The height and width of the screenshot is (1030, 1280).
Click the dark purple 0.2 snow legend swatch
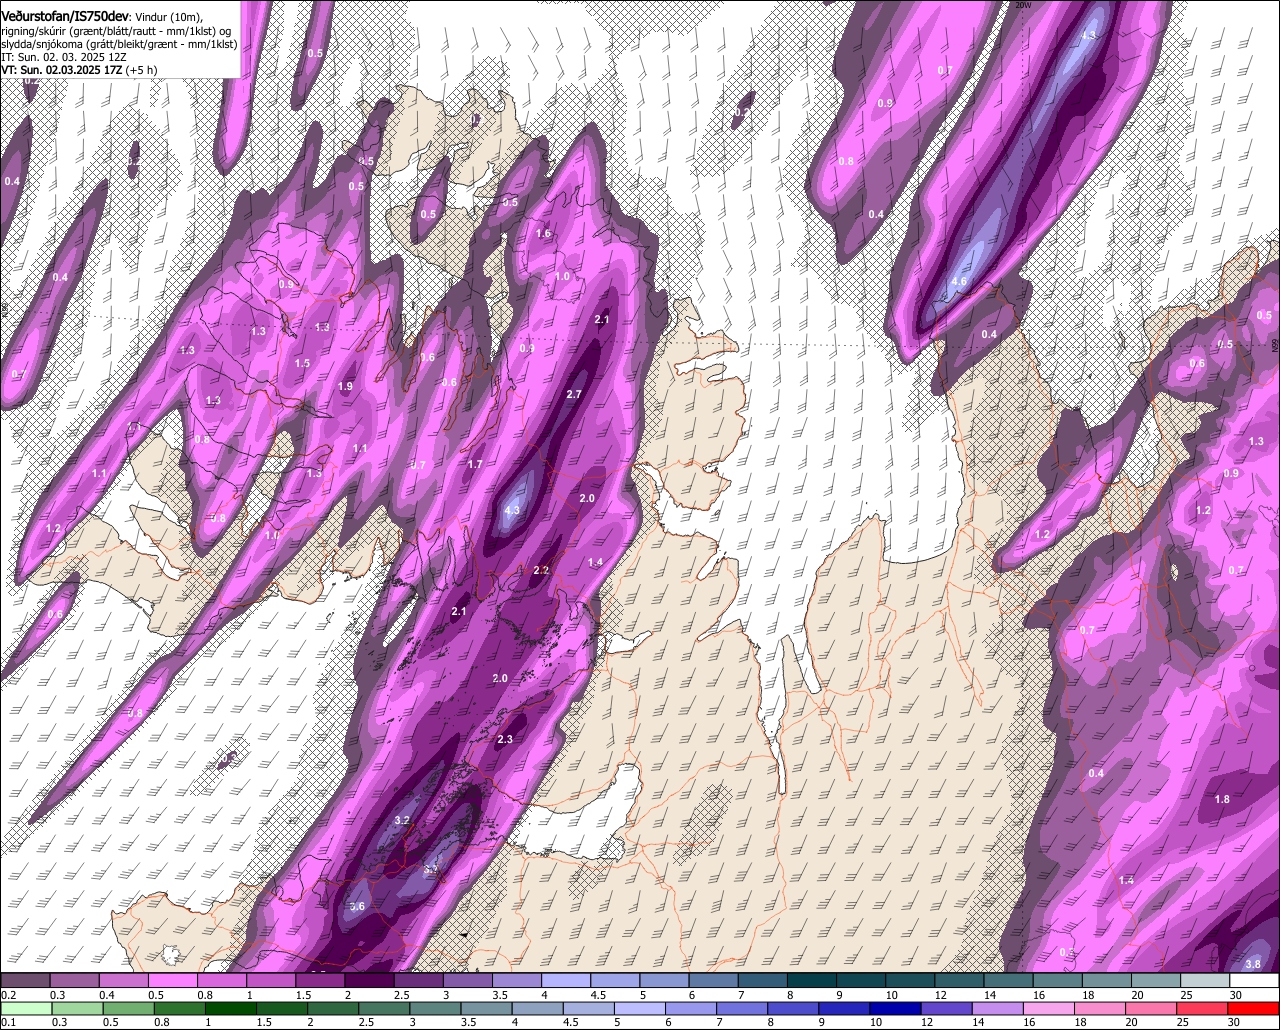click(x=26, y=980)
